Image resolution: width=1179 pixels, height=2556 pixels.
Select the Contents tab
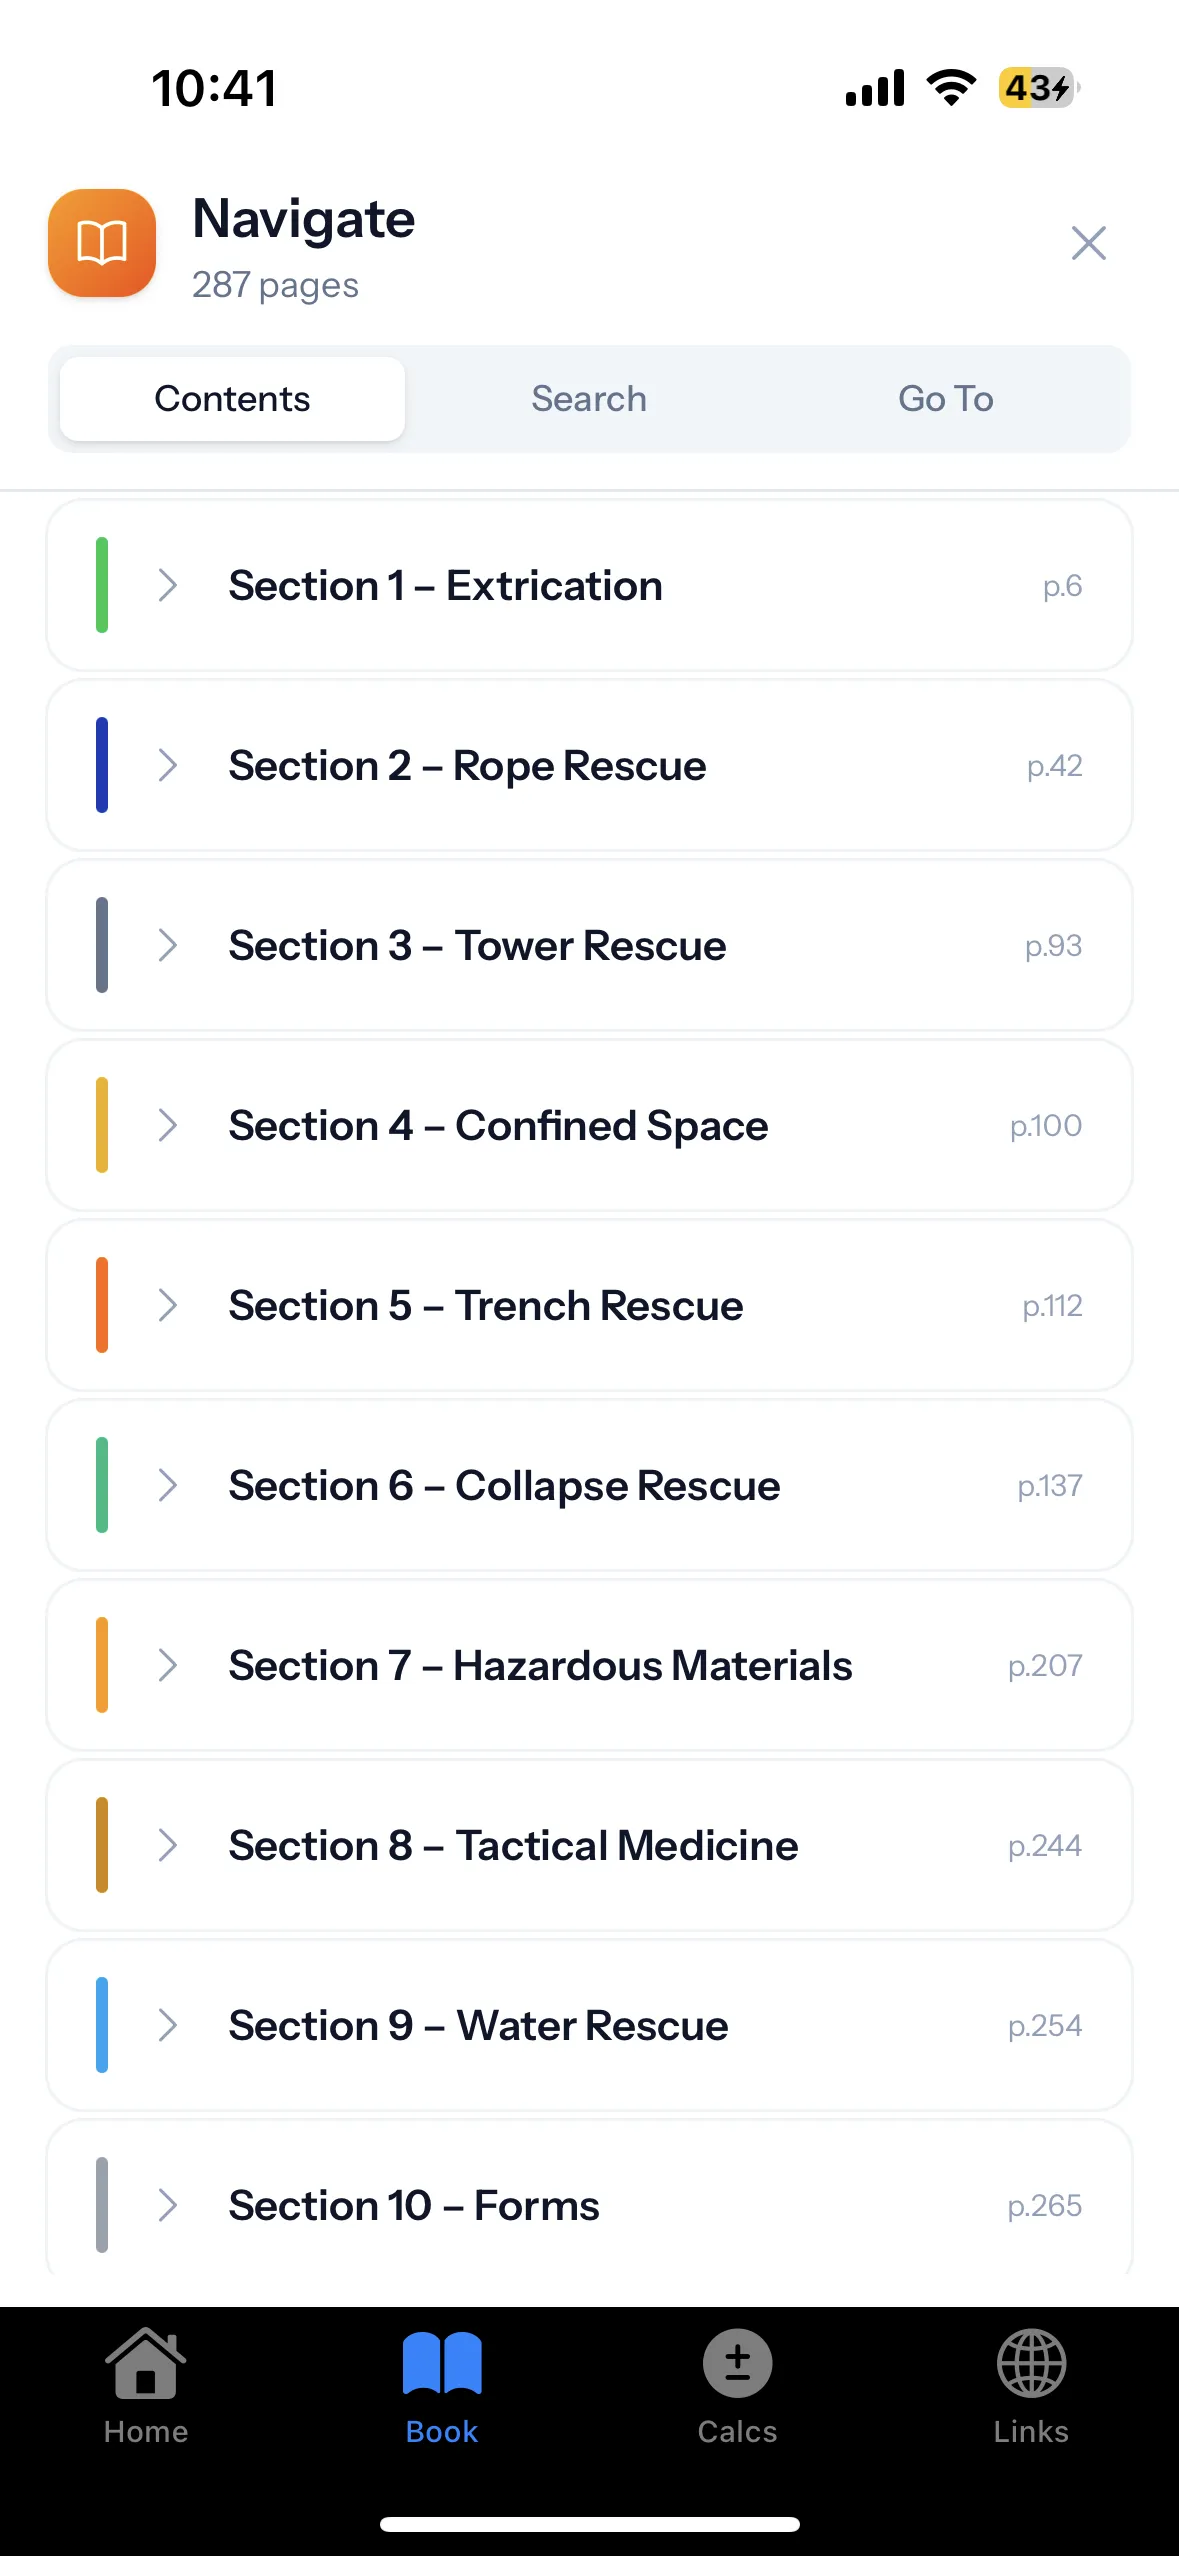(232, 399)
